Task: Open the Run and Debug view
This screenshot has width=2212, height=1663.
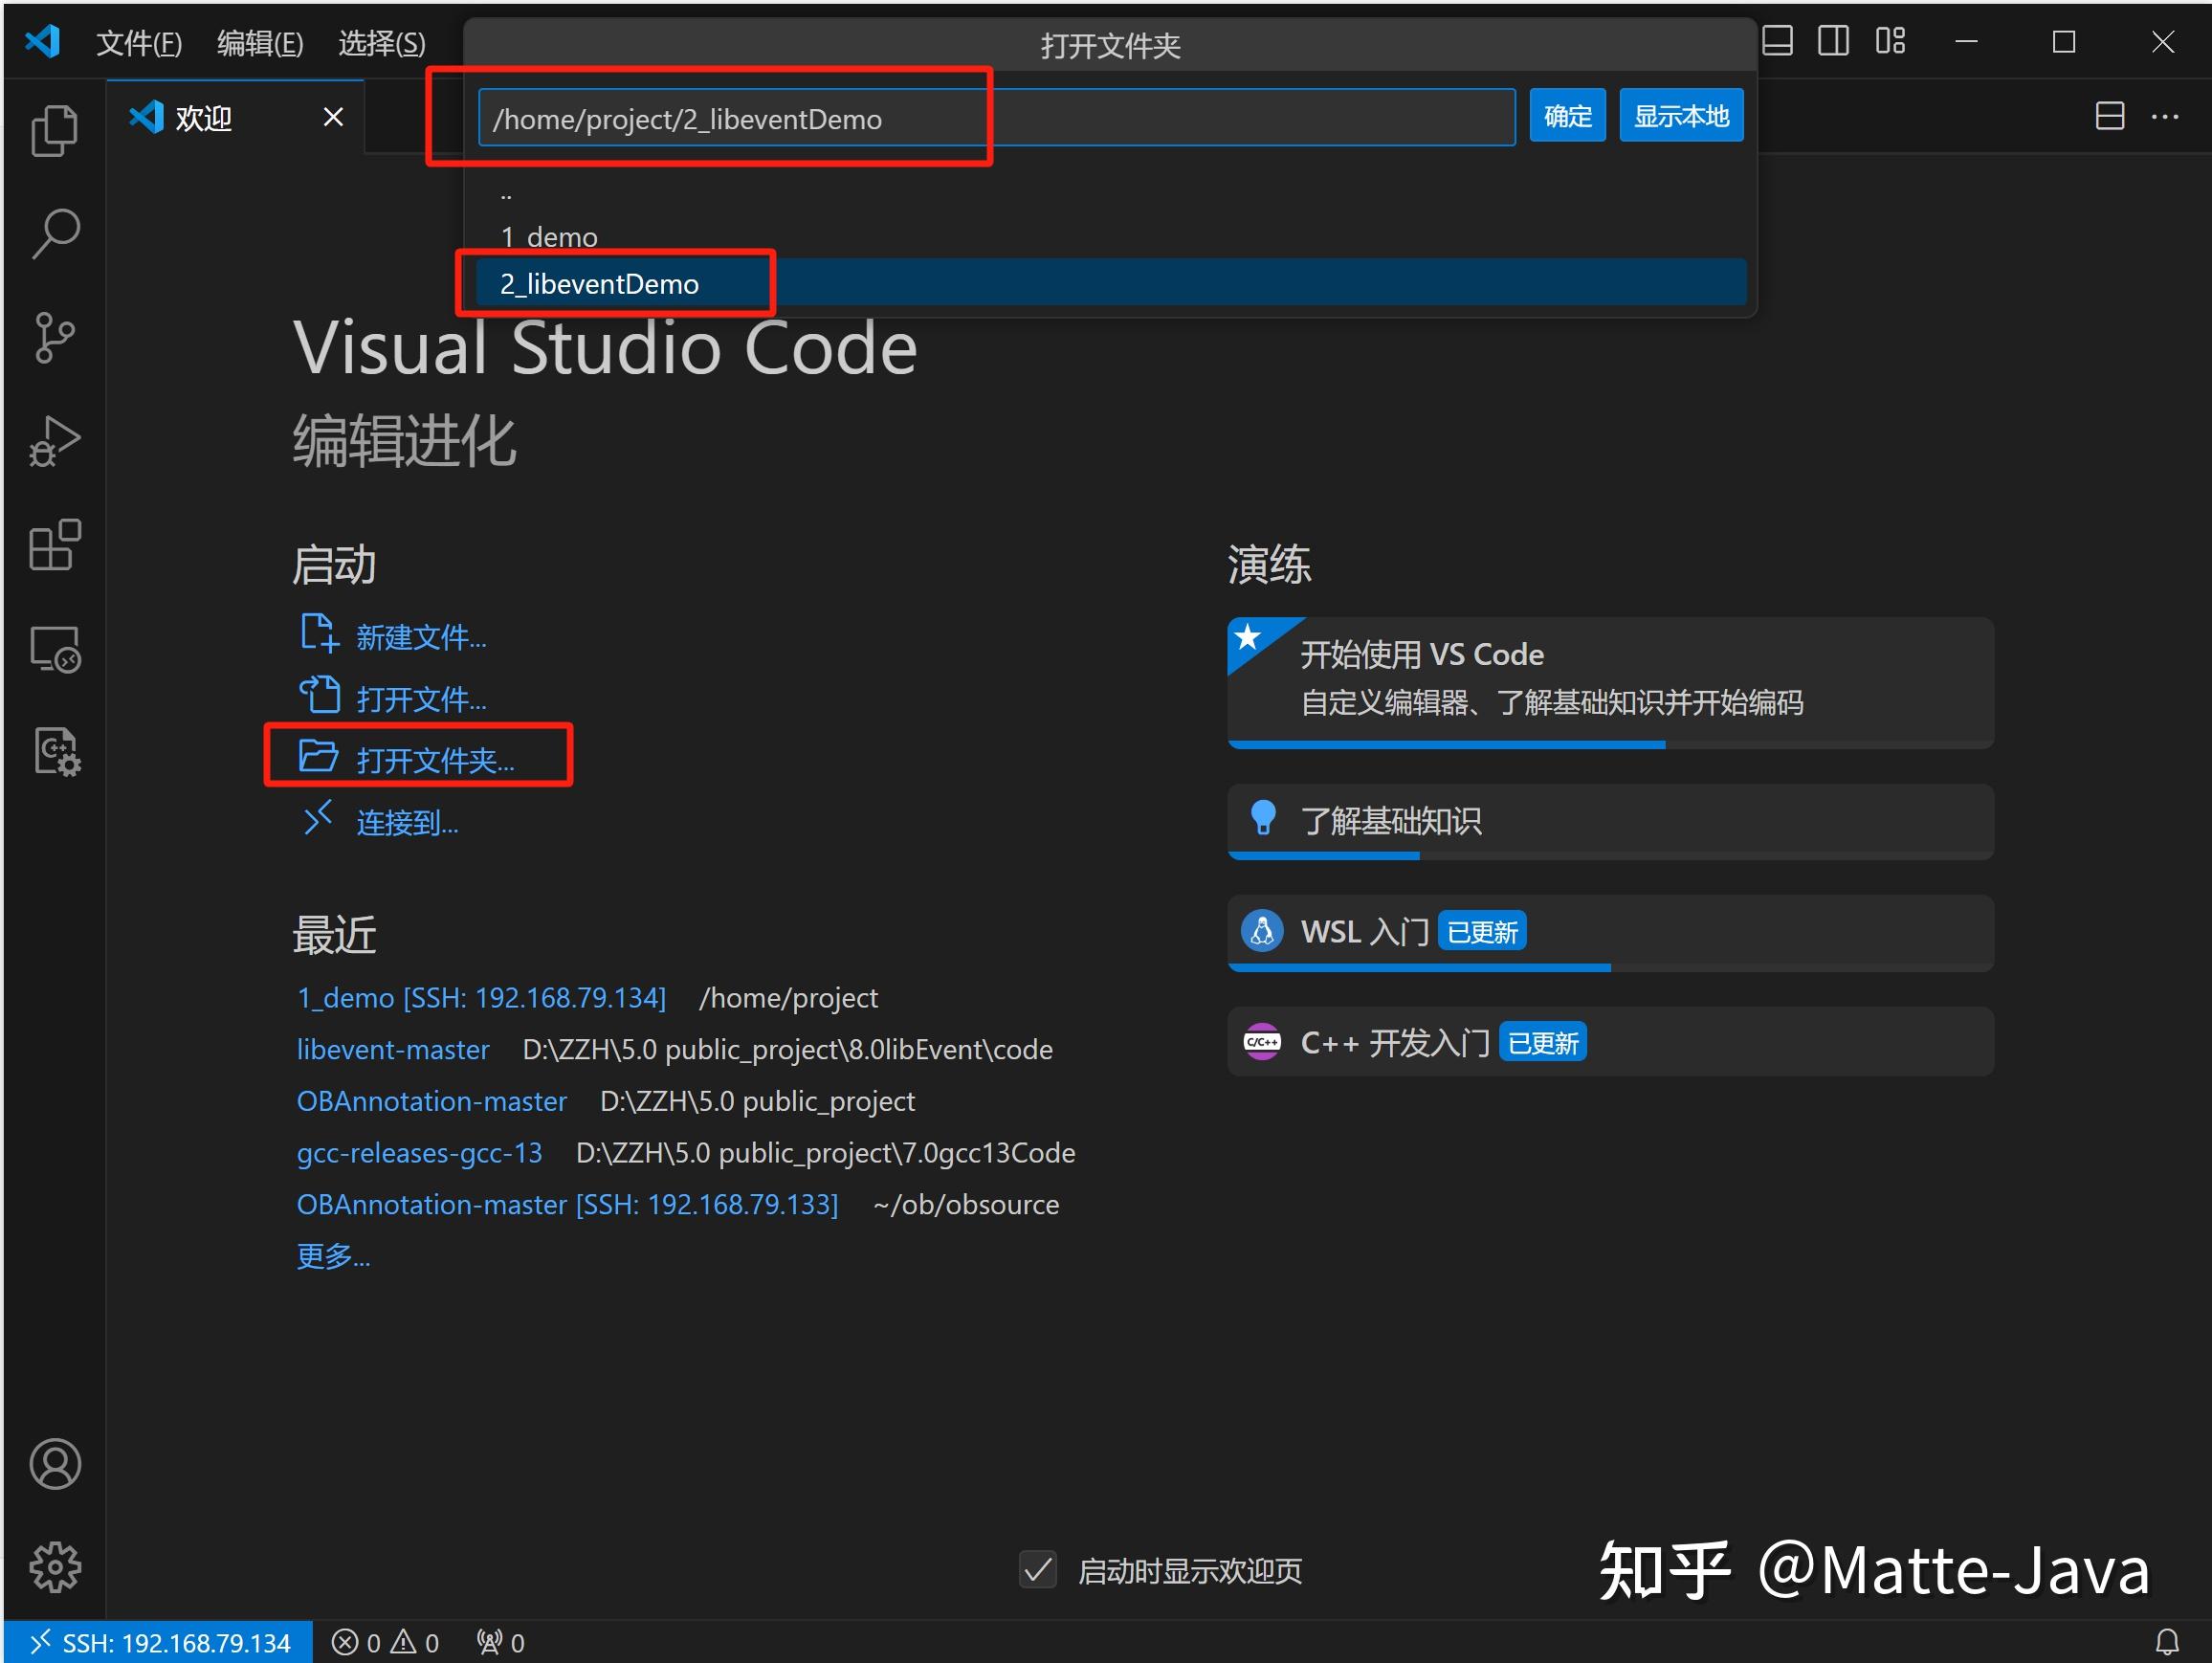Action: pyautogui.click(x=55, y=440)
